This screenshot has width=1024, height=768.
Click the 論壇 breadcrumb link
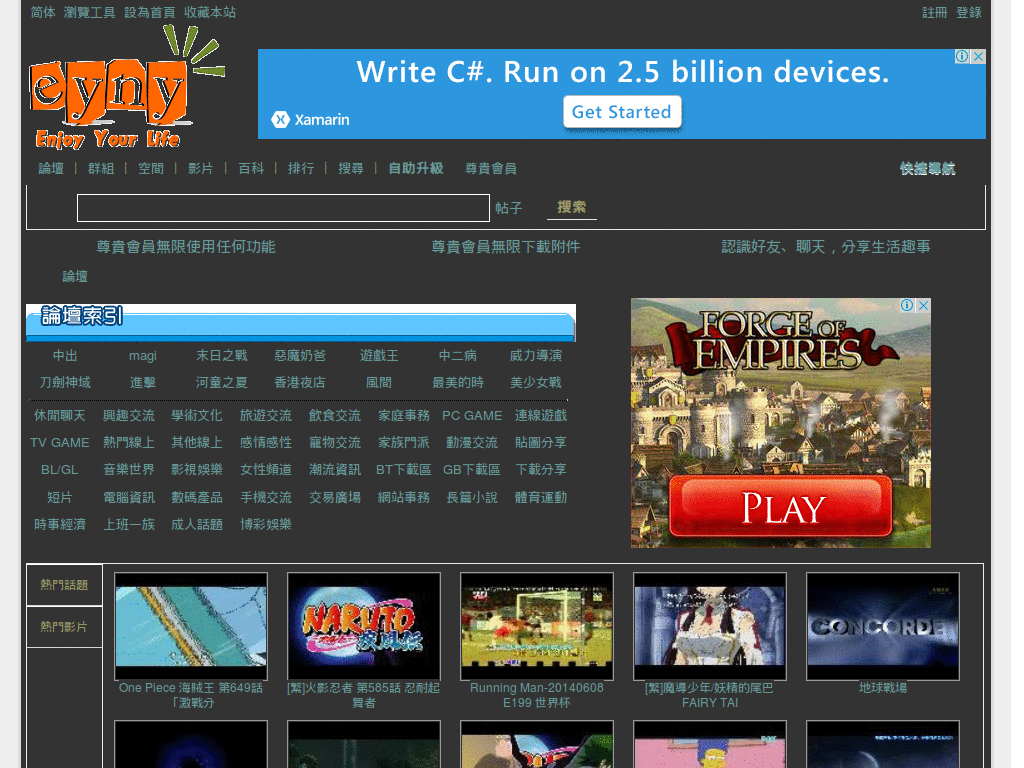pyautogui.click(x=75, y=276)
